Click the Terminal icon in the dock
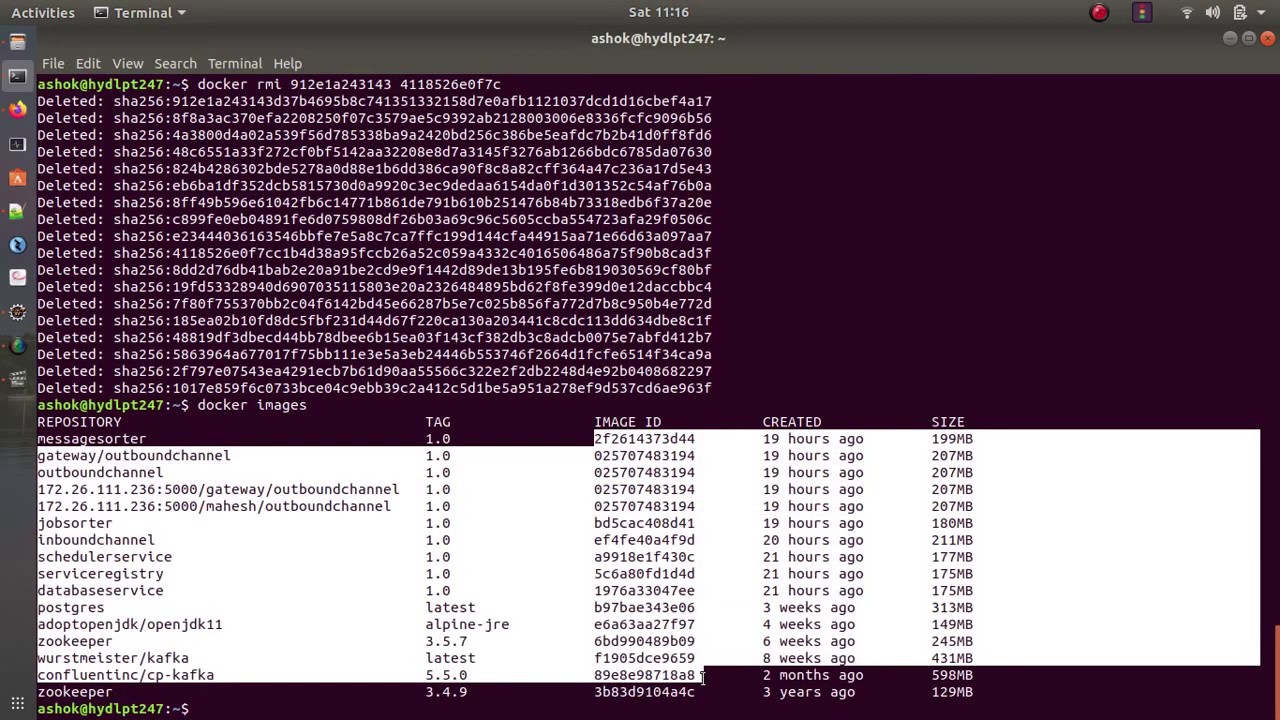The height and width of the screenshot is (720, 1280). [17, 76]
